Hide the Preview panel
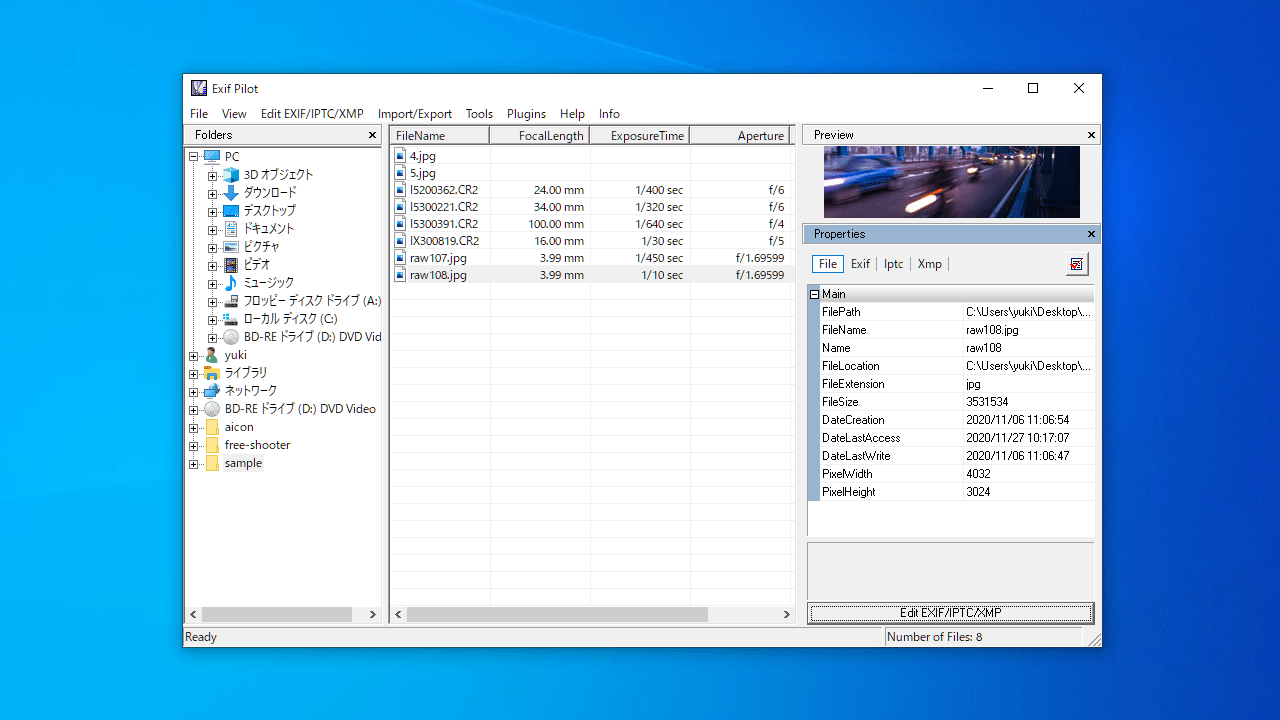 click(x=1090, y=134)
